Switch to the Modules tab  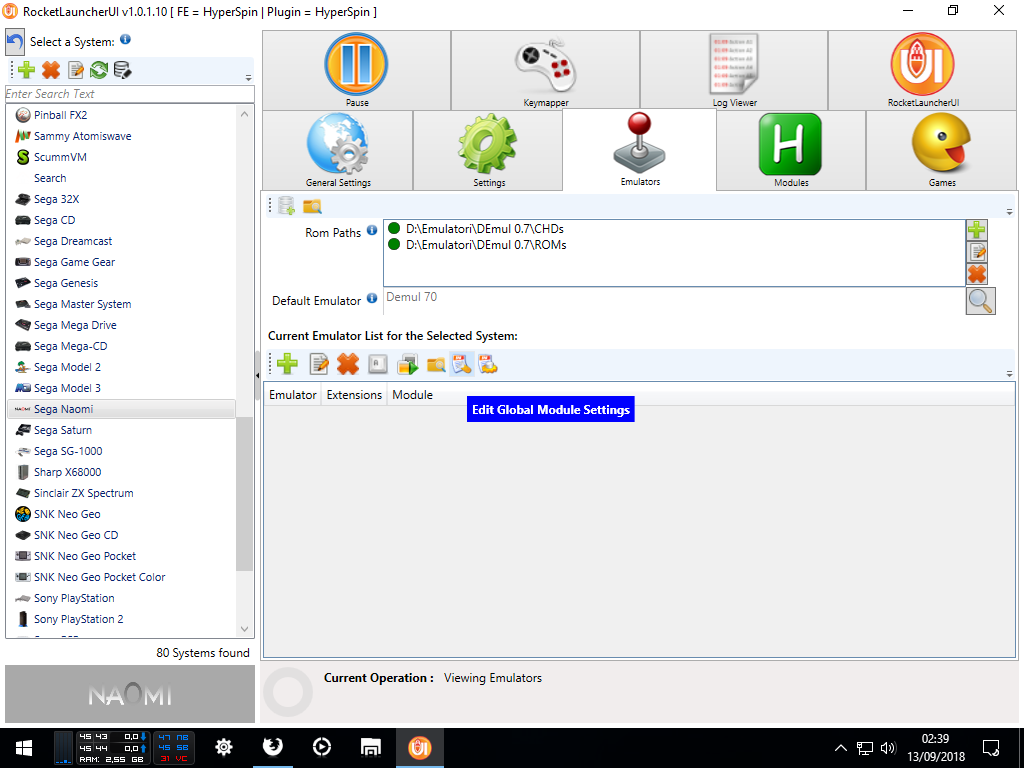790,151
